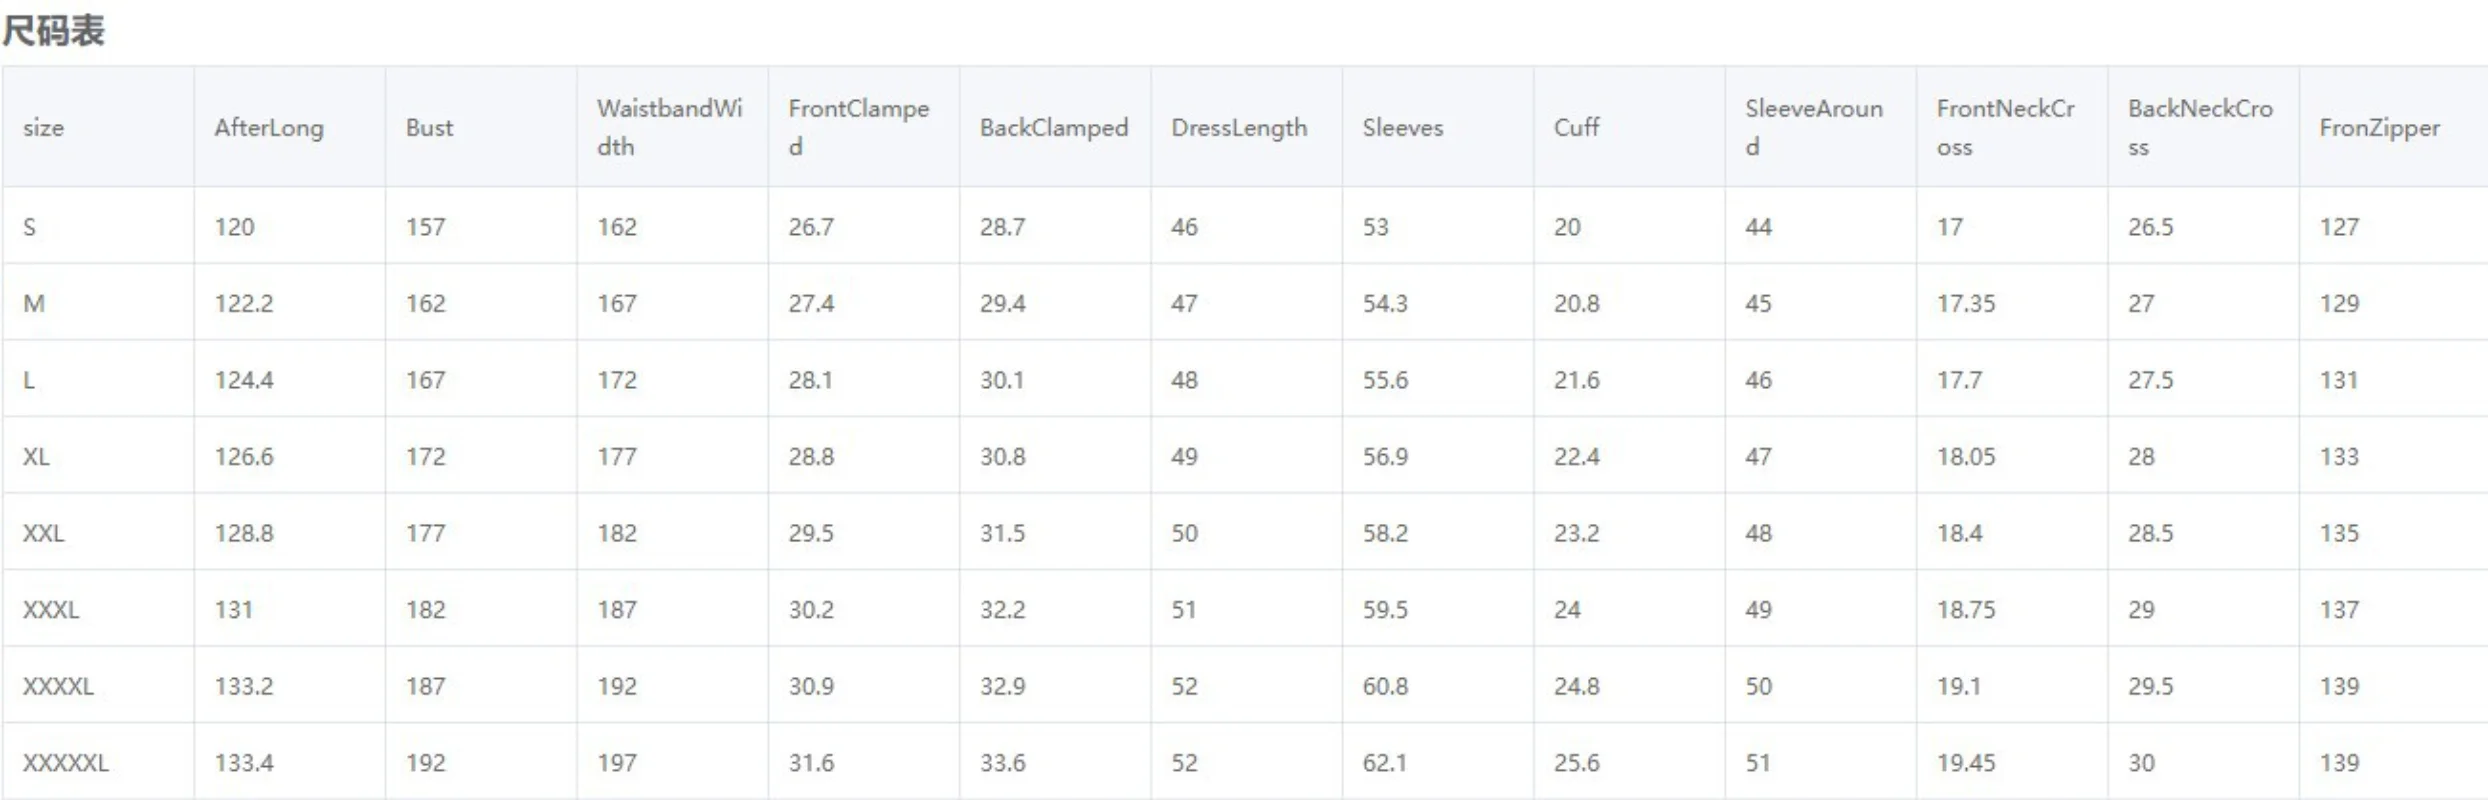Click the FrontClamped value 26.7
Image resolution: width=2488 pixels, height=800 pixels.
coord(810,227)
